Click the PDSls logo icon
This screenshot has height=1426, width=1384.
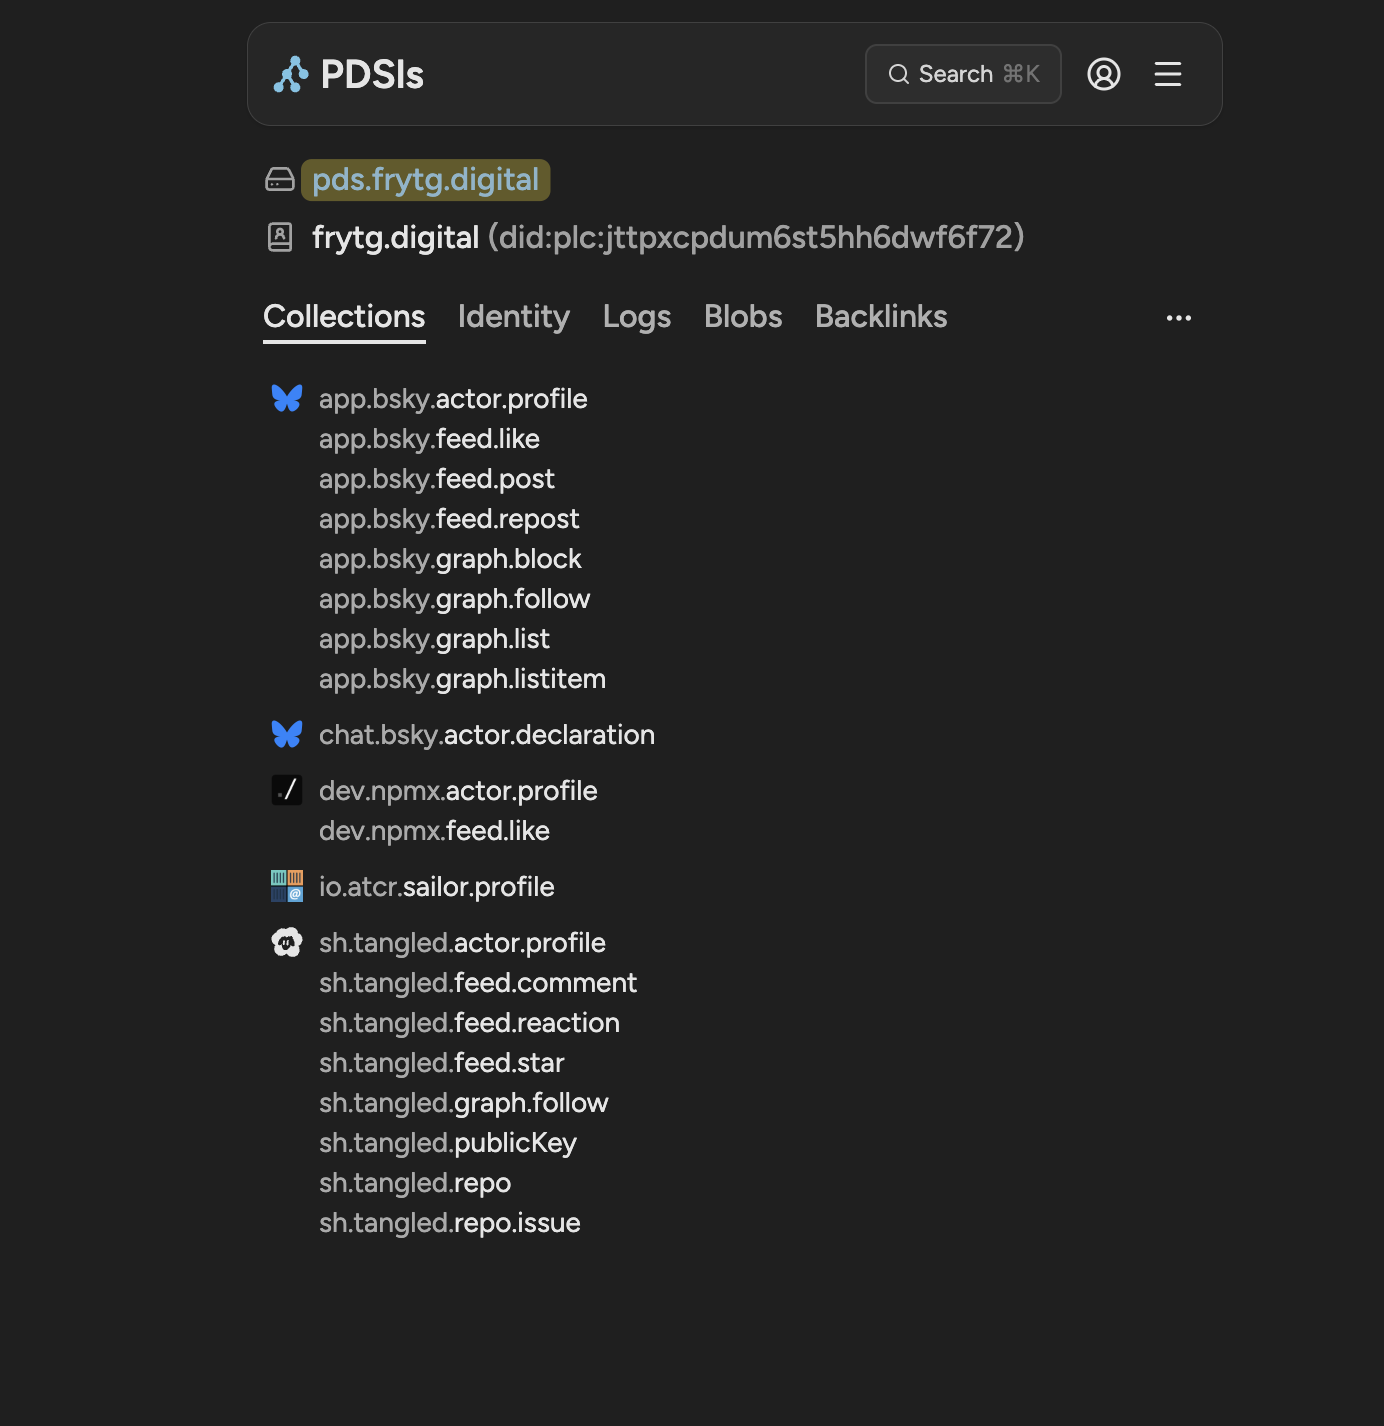pos(291,75)
